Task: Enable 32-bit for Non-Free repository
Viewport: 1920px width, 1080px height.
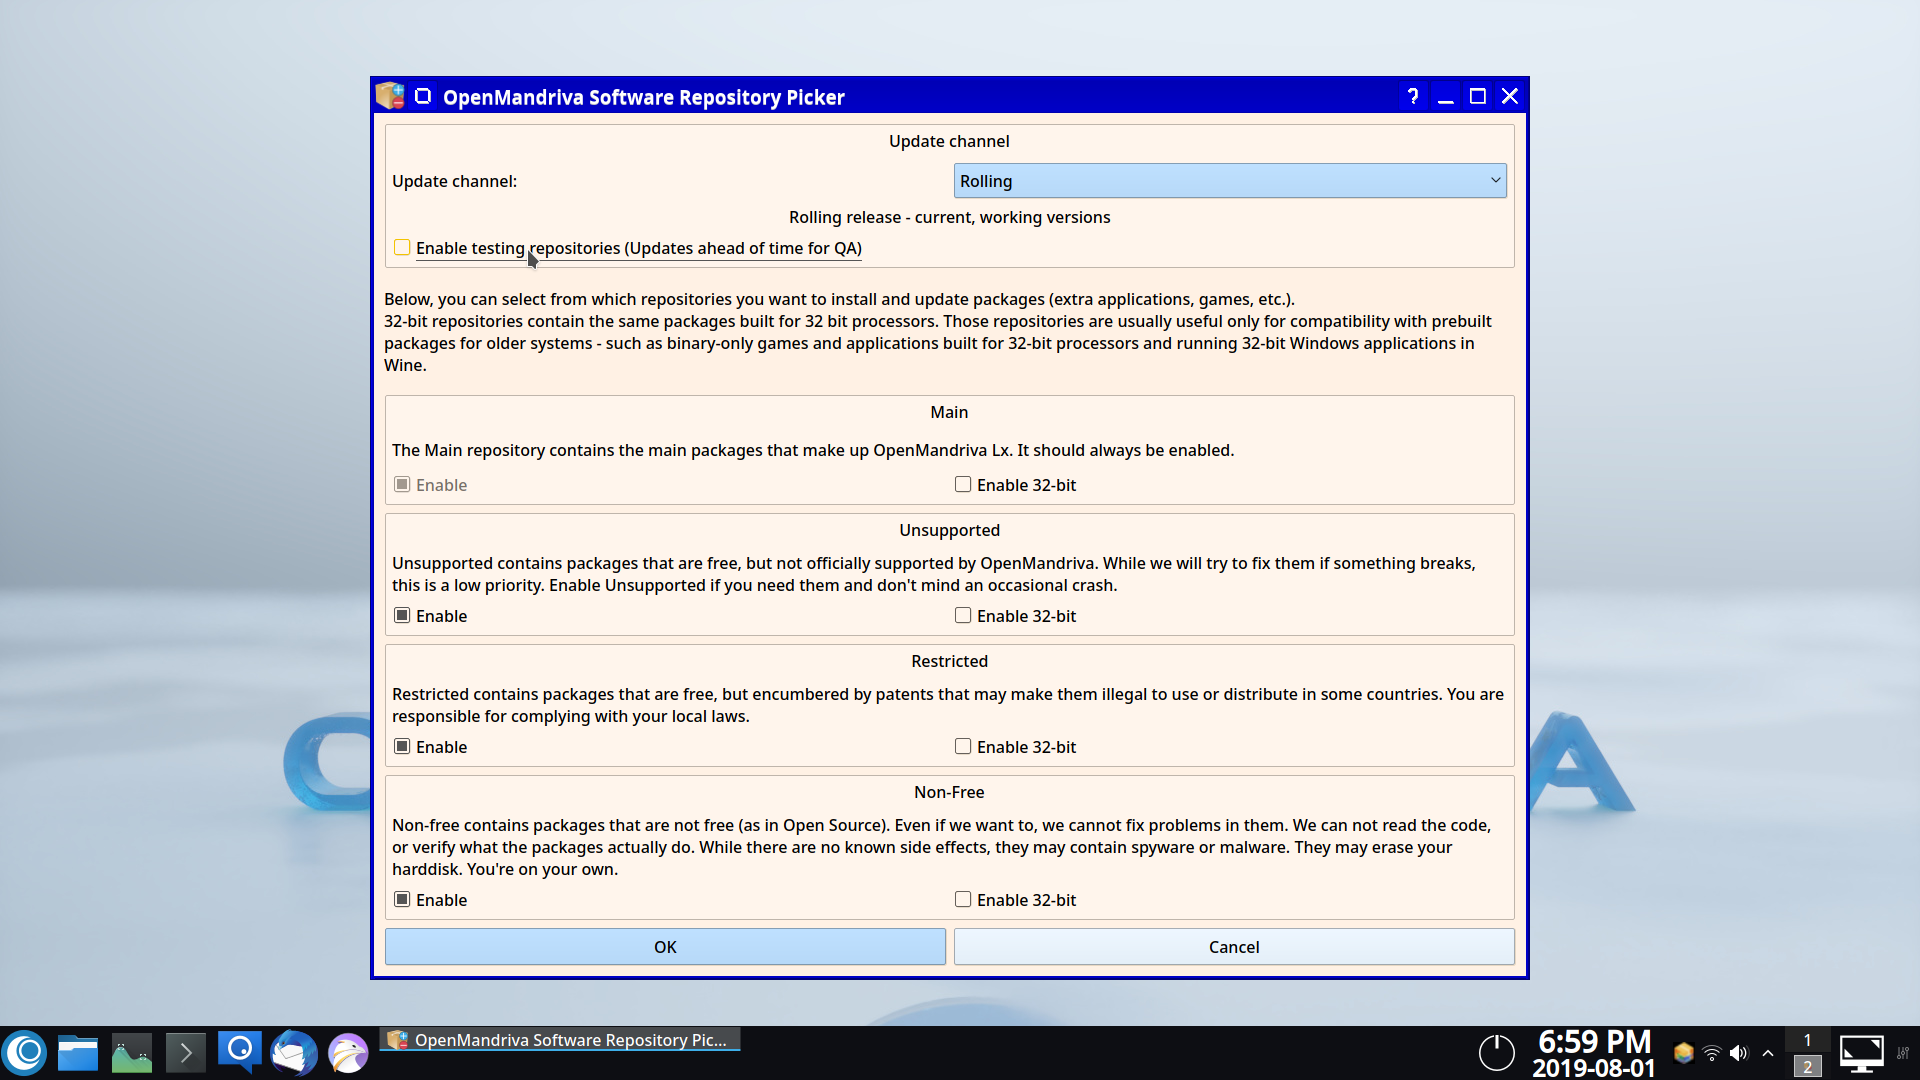Action: tap(963, 900)
